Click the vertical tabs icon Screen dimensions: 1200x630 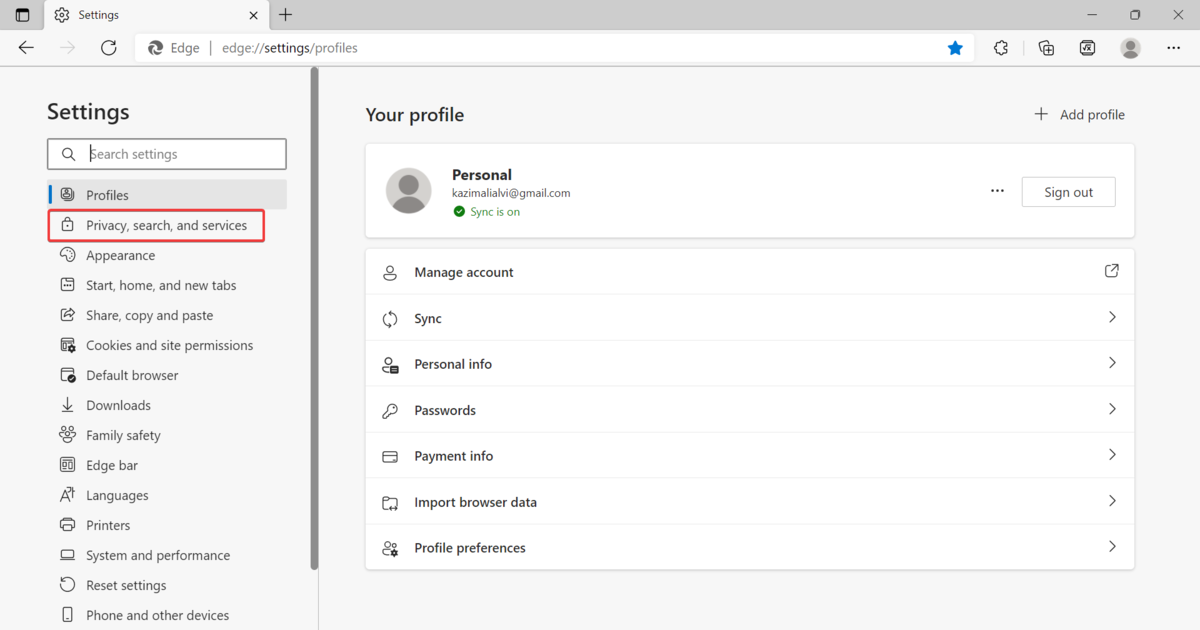pyautogui.click(x=23, y=15)
